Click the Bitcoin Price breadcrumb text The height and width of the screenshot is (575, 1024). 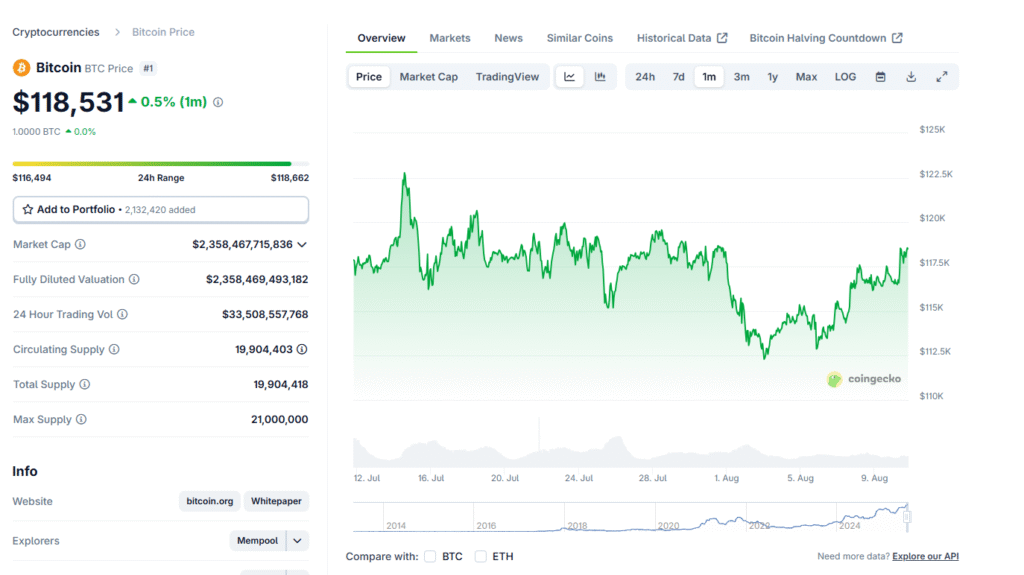click(163, 32)
